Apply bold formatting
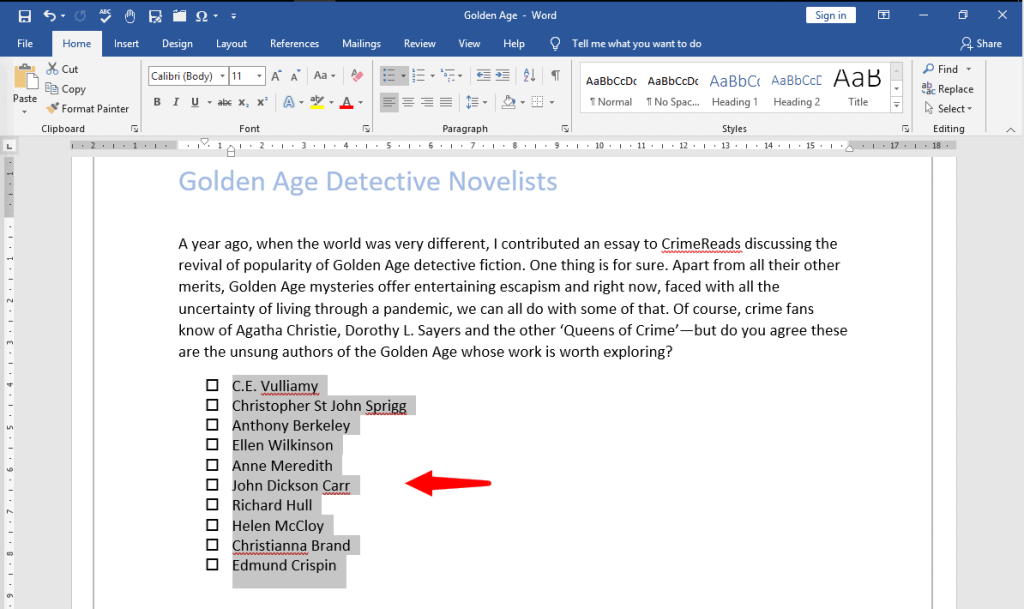1024x609 pixels. (157, 102)
